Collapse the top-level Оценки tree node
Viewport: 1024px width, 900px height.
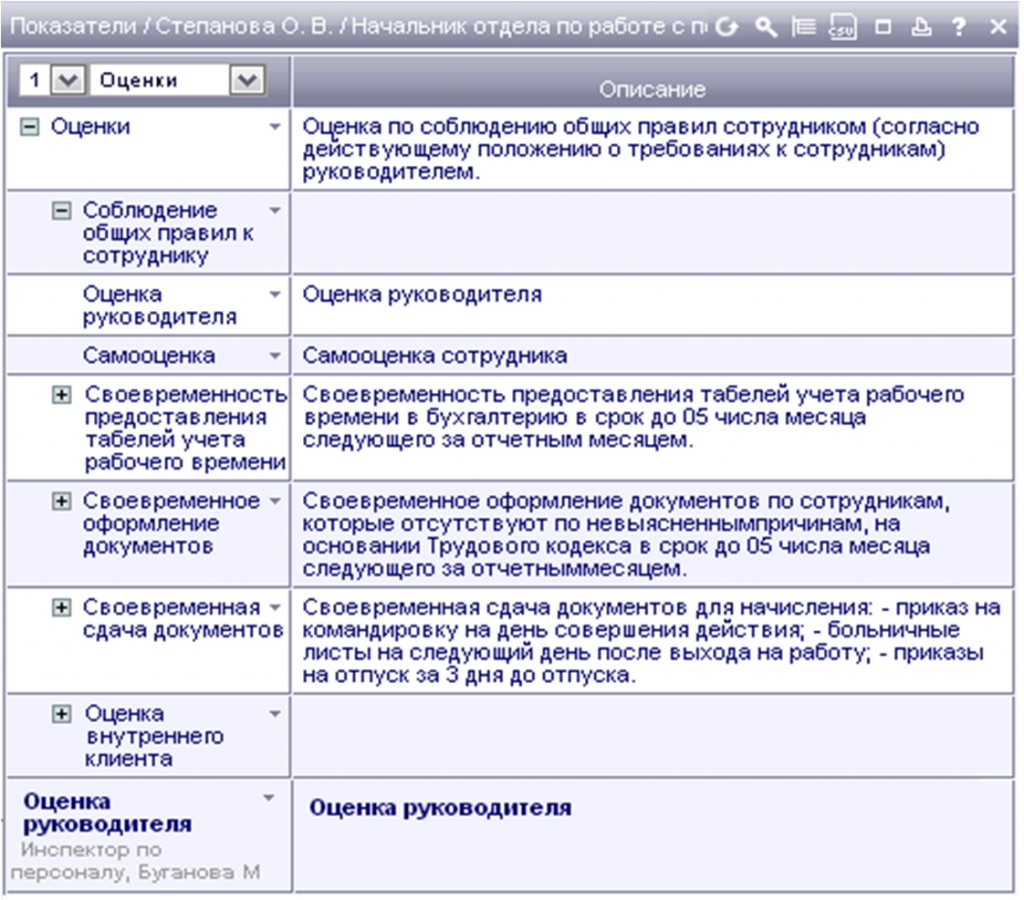coord(29,127)
